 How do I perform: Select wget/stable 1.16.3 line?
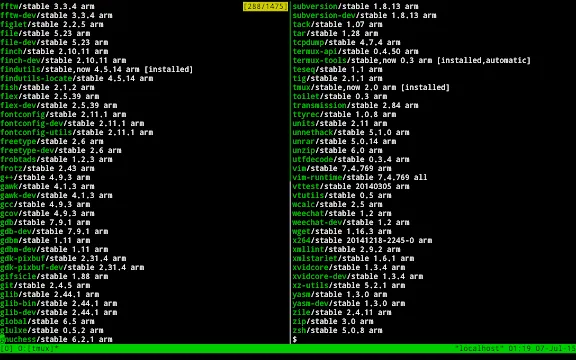(x=342, y=231)
